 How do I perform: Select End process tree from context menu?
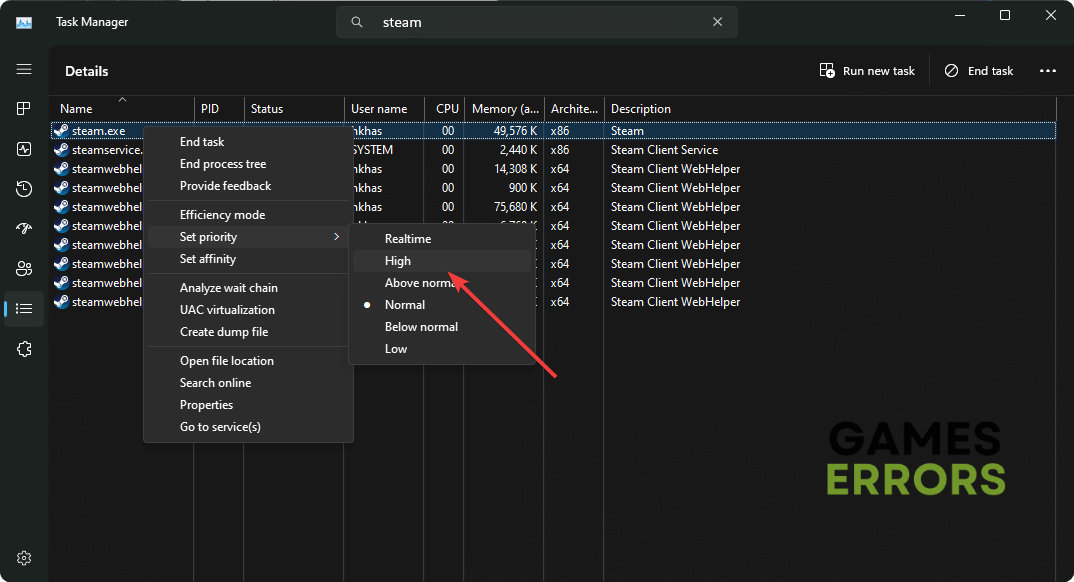click(223, 164)
